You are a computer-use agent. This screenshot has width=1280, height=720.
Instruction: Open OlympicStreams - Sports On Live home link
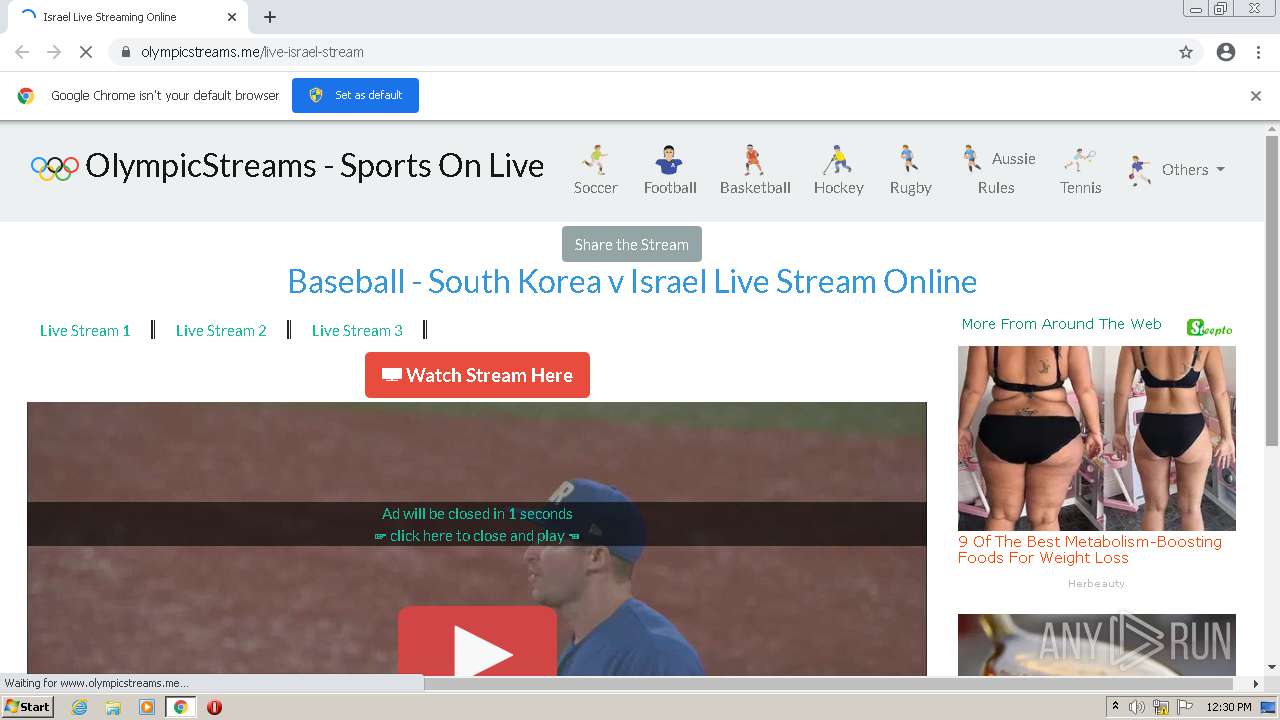[315, 166]
